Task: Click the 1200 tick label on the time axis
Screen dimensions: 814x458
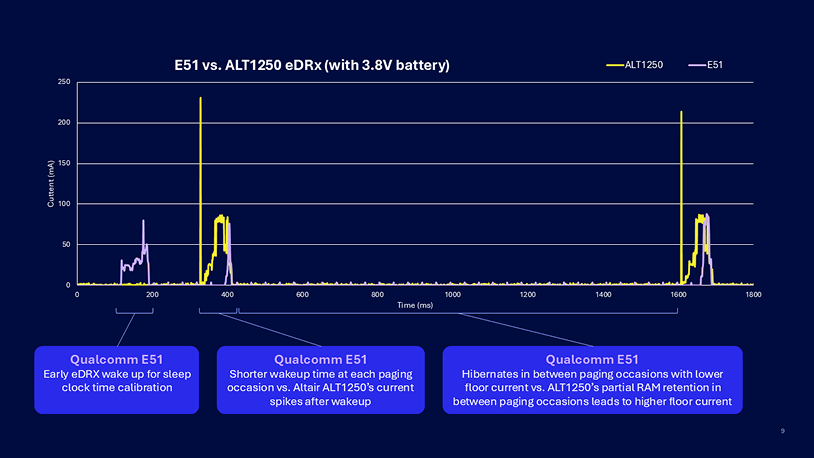Action: [528, 294]
